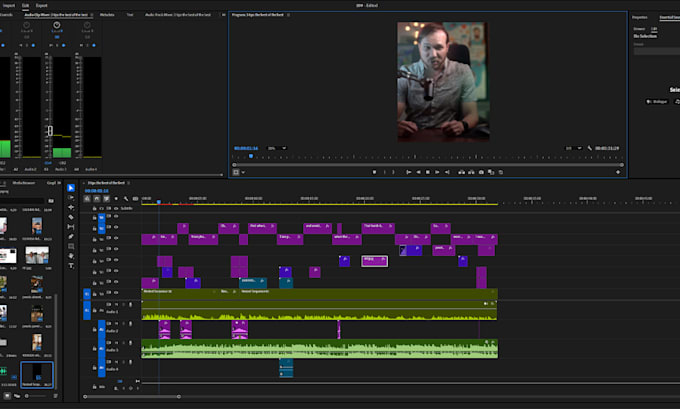Screen dimensions: 680x409
Task: Switch to the Import workspace tab
Action: (9, 6)
